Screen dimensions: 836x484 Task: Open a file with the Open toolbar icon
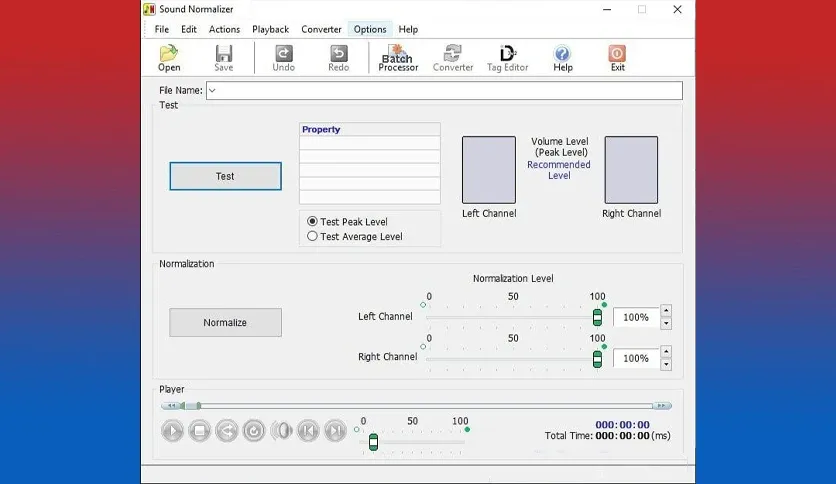click(x=169, y=58)
